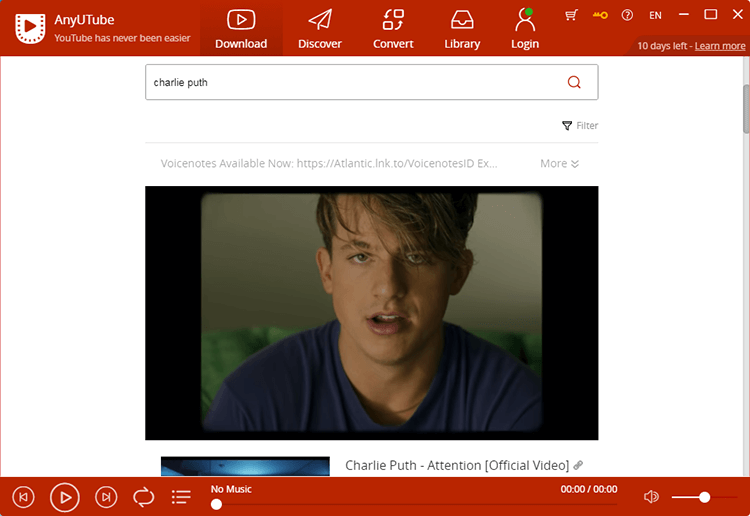The height and width of the screenshot is (516, 750).
Task: Minimize the AnyUTube window
Action: pos(684,15)
